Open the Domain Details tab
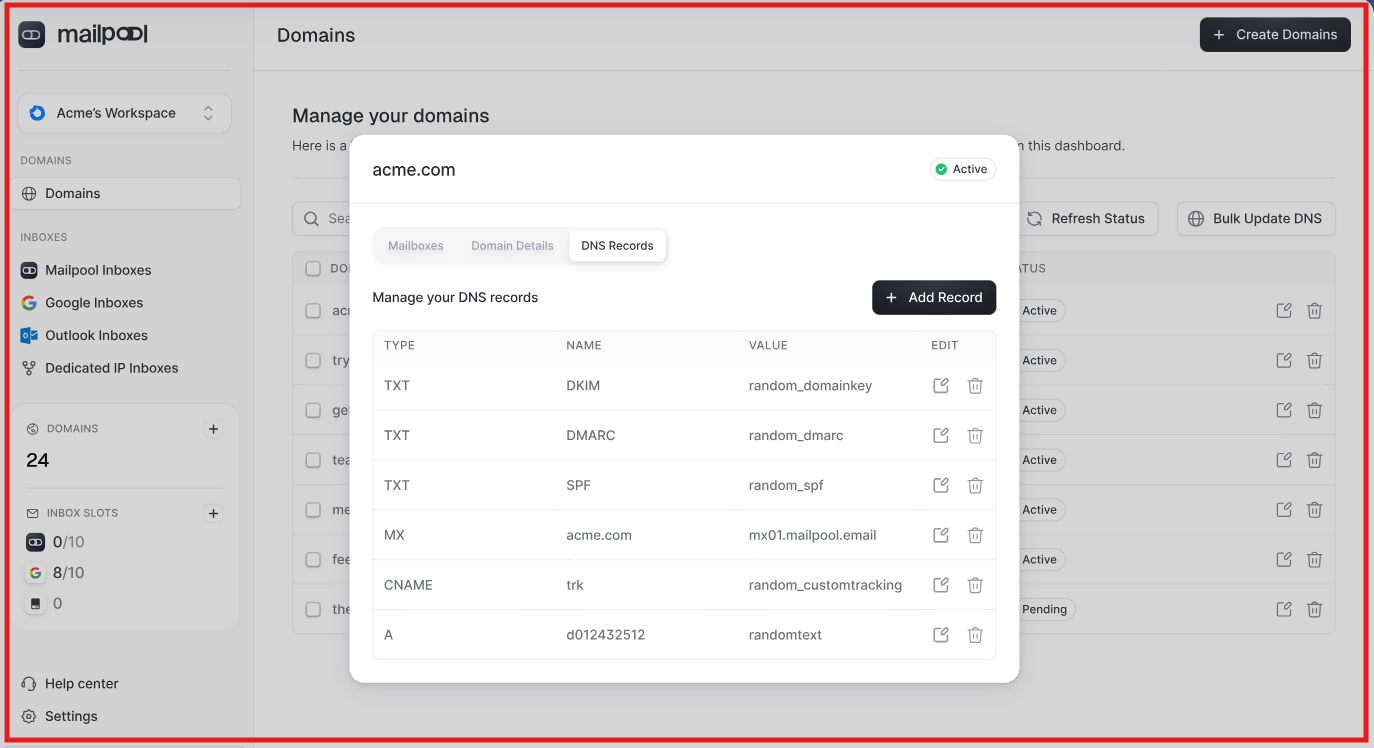Screen dimensions: 1374x748 coord(512,245)
